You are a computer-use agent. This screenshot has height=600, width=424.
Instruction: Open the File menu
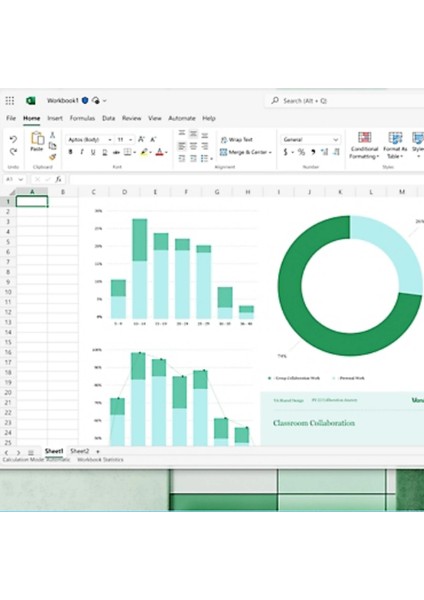click(x=11, y=118)
